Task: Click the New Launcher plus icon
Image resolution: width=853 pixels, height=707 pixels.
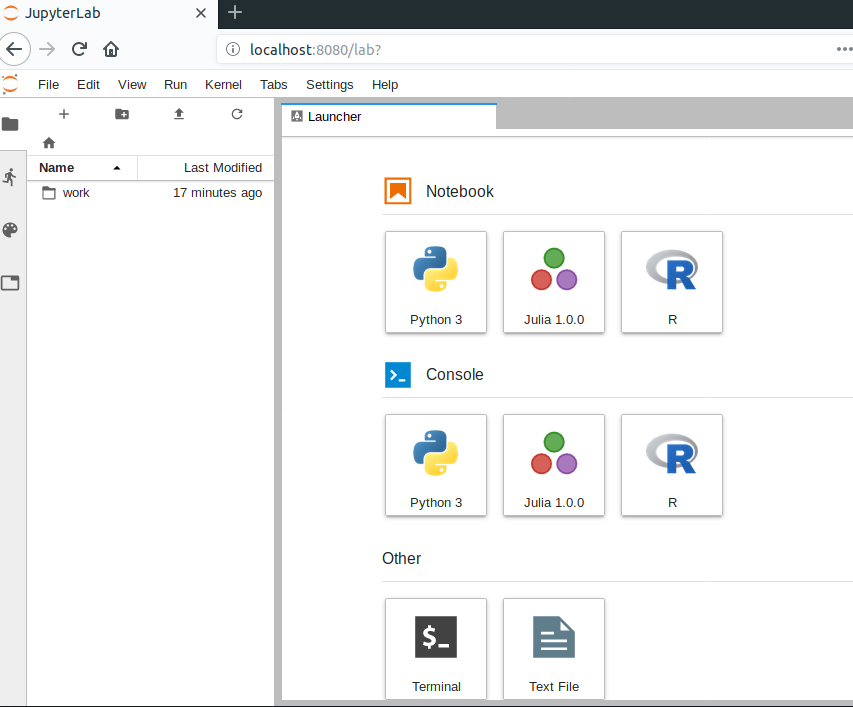Action: click(x=64, y=114)
